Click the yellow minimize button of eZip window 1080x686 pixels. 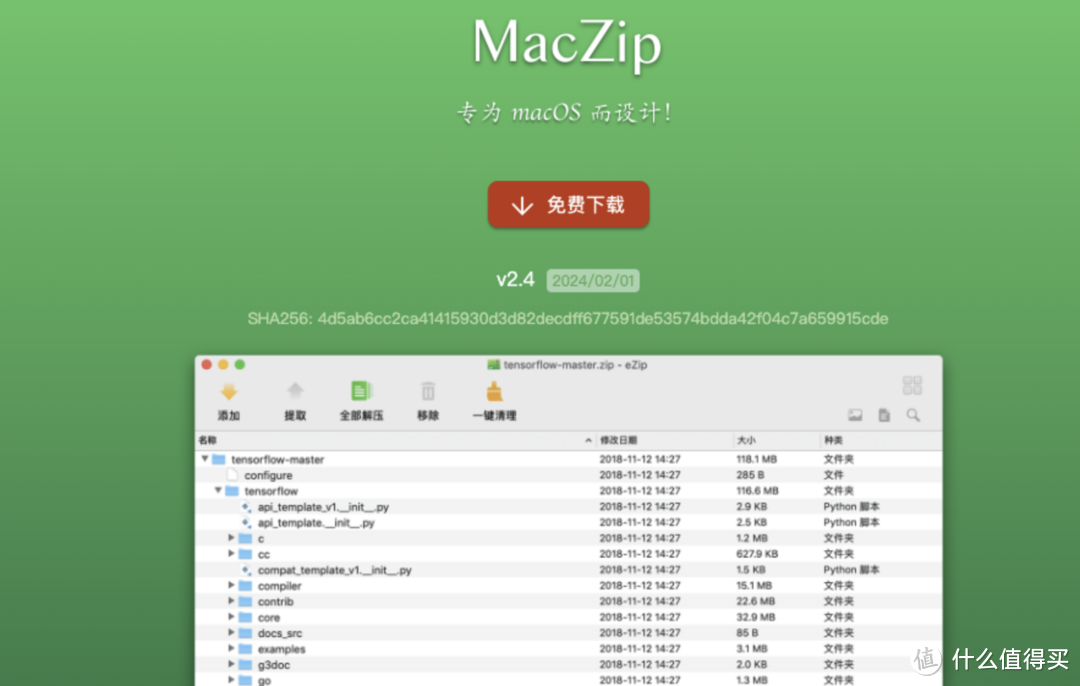point(223,364)
